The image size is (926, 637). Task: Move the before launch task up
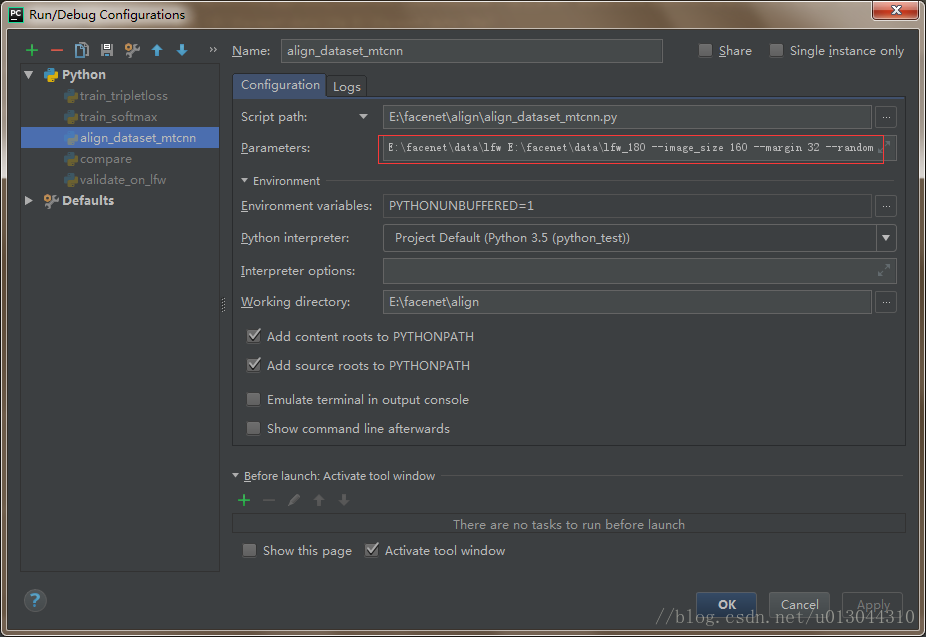pyautogui.click(x=319, y=501)
